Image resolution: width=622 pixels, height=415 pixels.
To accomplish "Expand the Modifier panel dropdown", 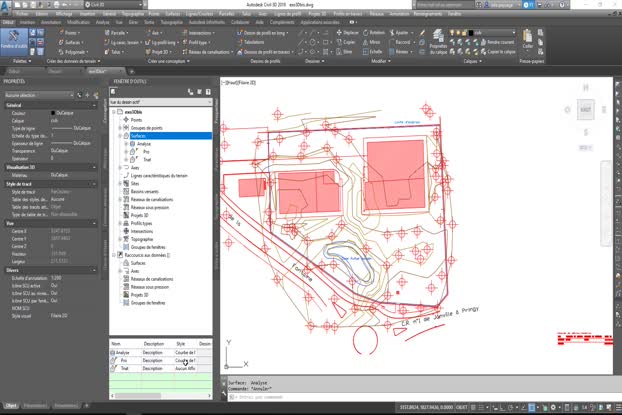I will pyautogui.click(x=381, y=61).
